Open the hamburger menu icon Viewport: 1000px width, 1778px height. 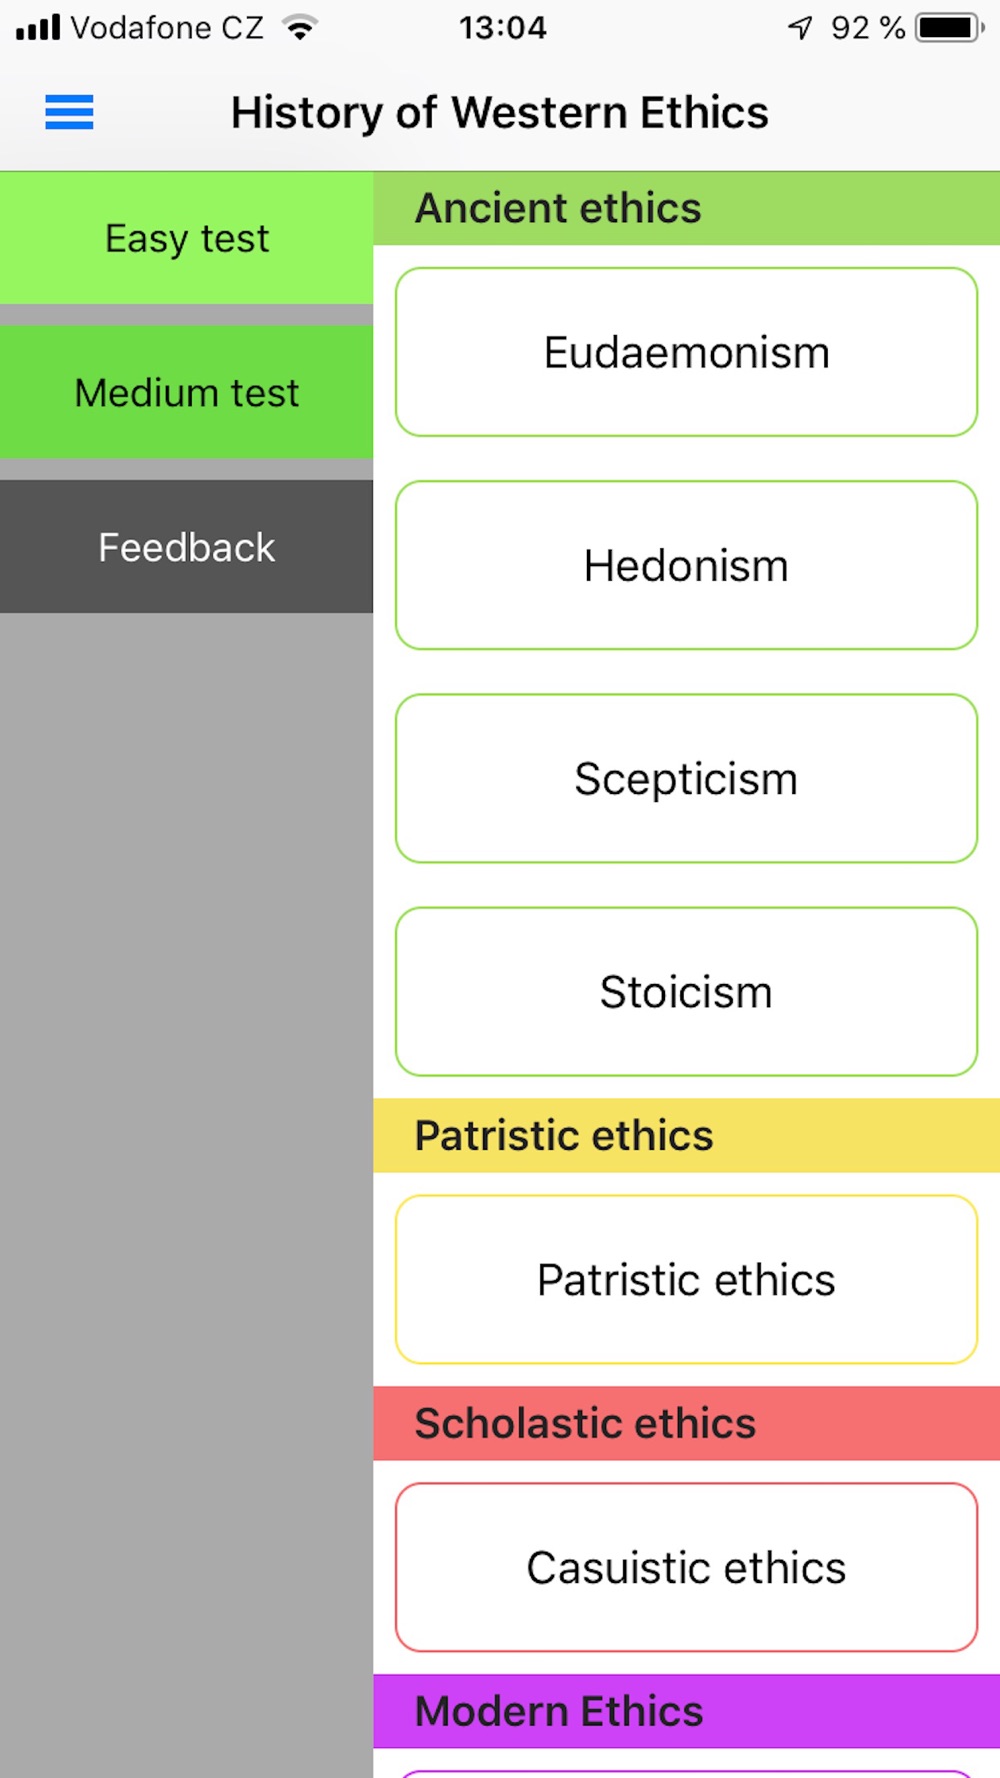[69, 112]
